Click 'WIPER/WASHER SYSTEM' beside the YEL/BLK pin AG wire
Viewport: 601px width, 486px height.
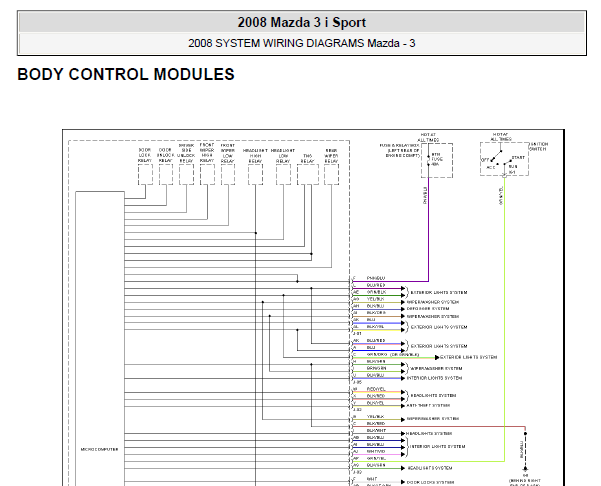pos(432,302)
